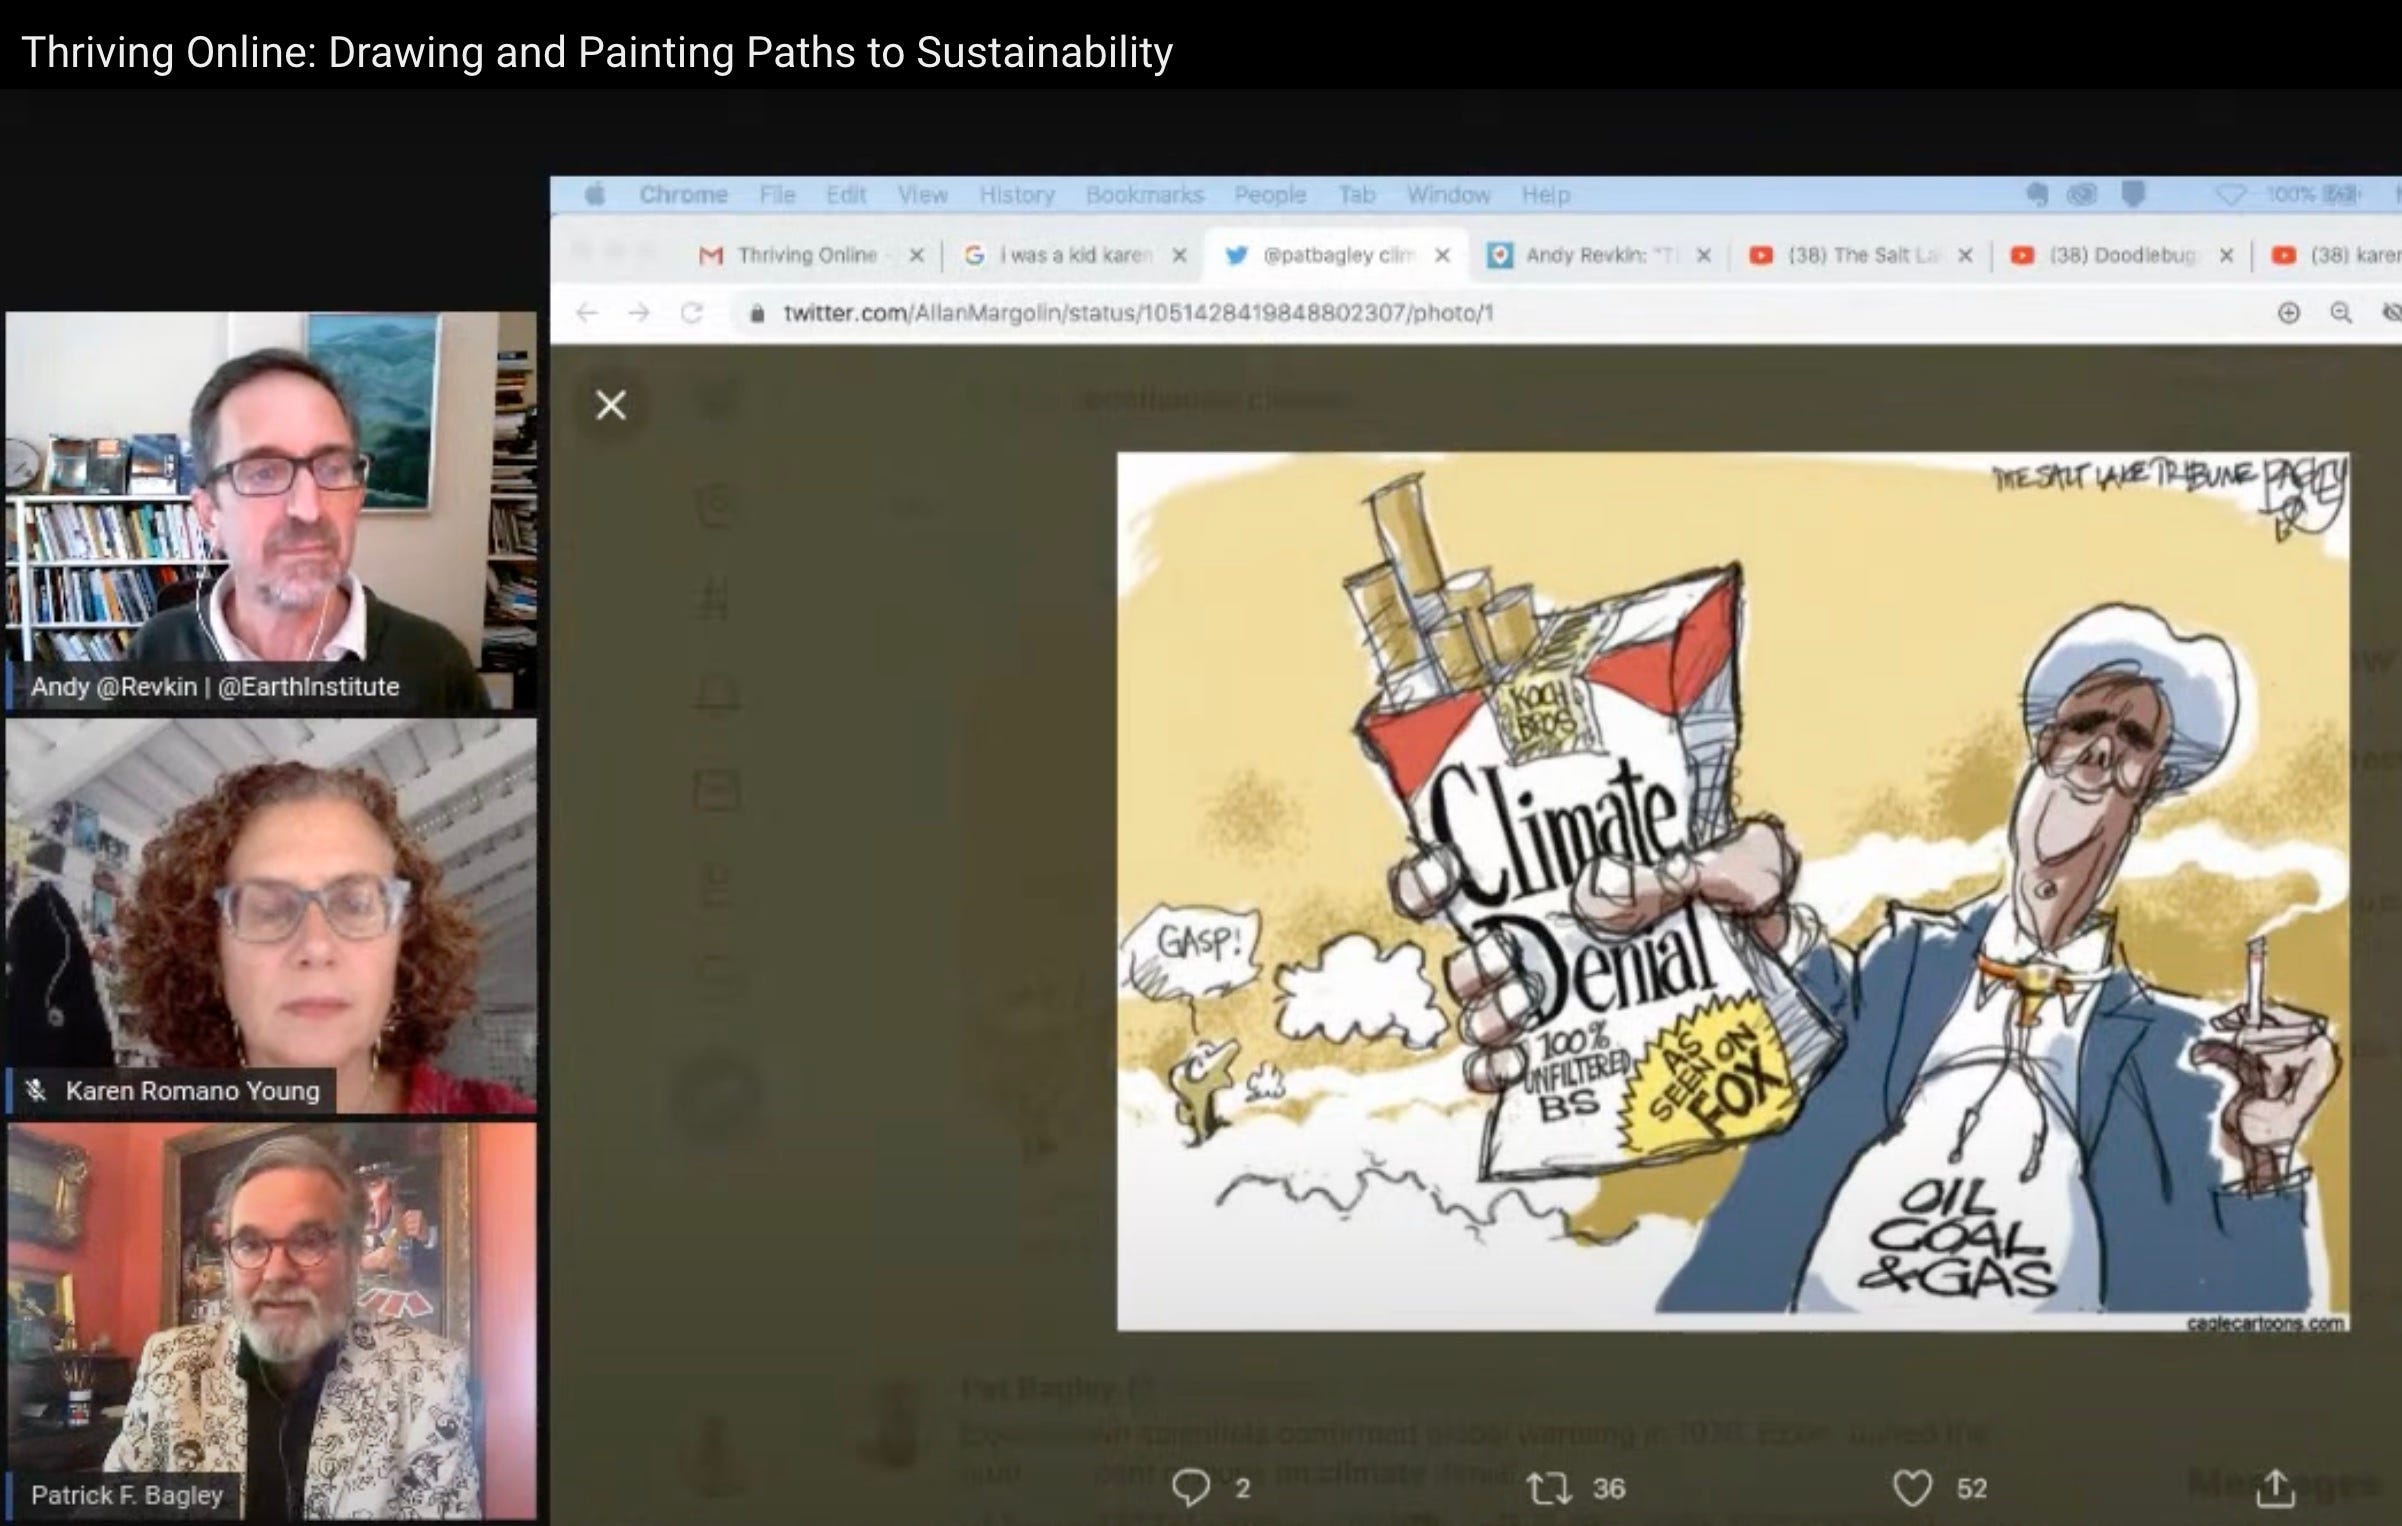
Task: Close the 'I was a kid karen' tab
Action: 1180,255
